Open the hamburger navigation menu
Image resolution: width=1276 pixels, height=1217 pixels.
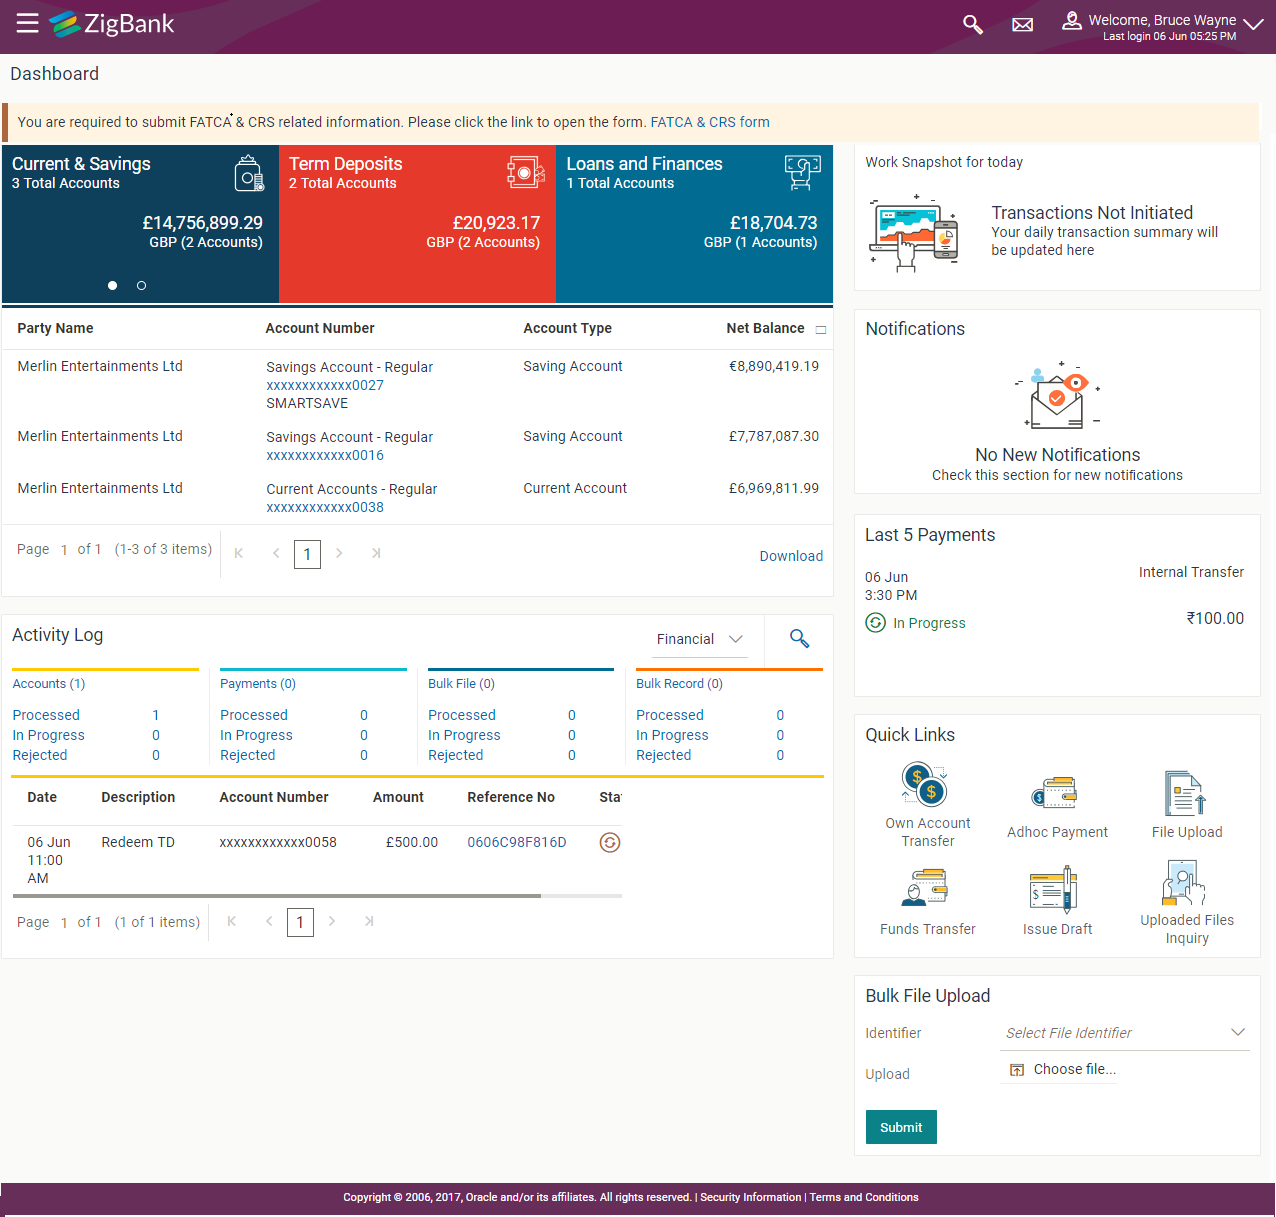pyautogui.click(x=27, y=24)
